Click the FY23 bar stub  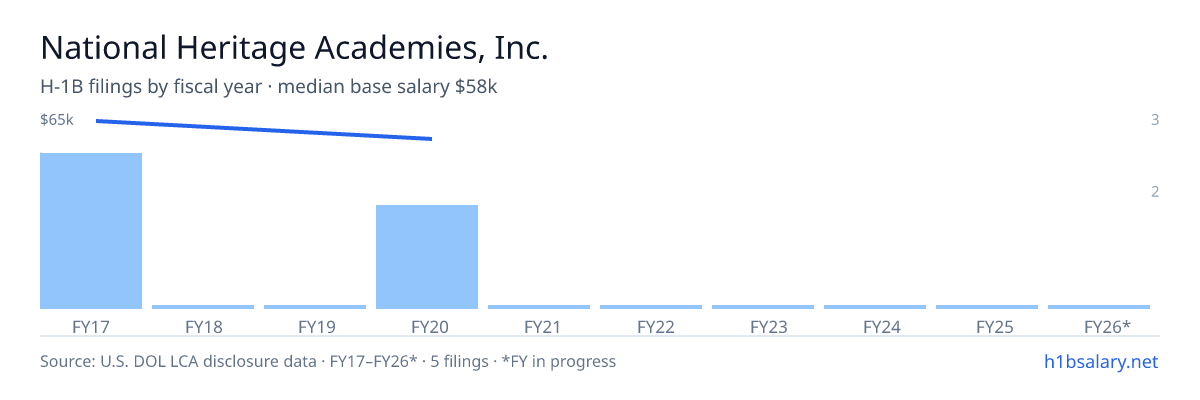[x=763, y=307]
